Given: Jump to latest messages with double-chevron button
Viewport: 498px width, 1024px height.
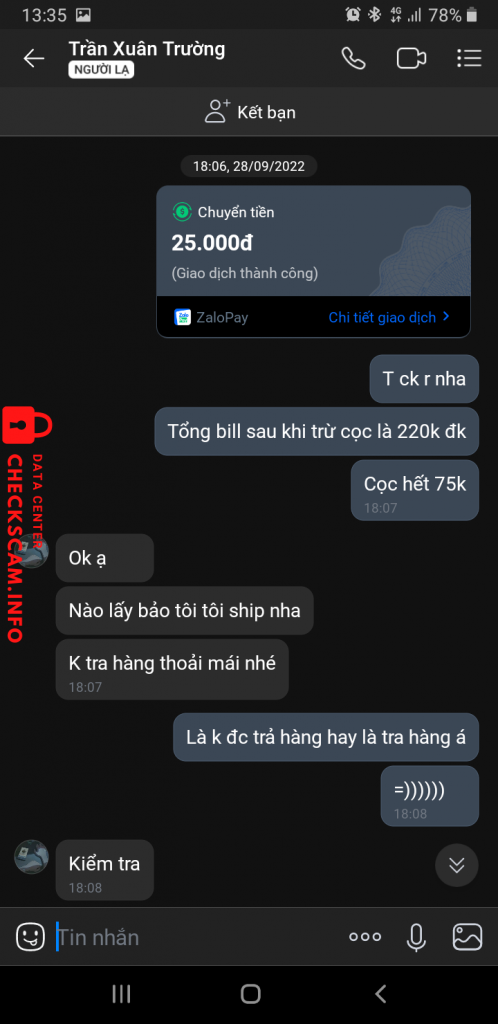Looking at the screenshot, I should [x=457, y=865].
